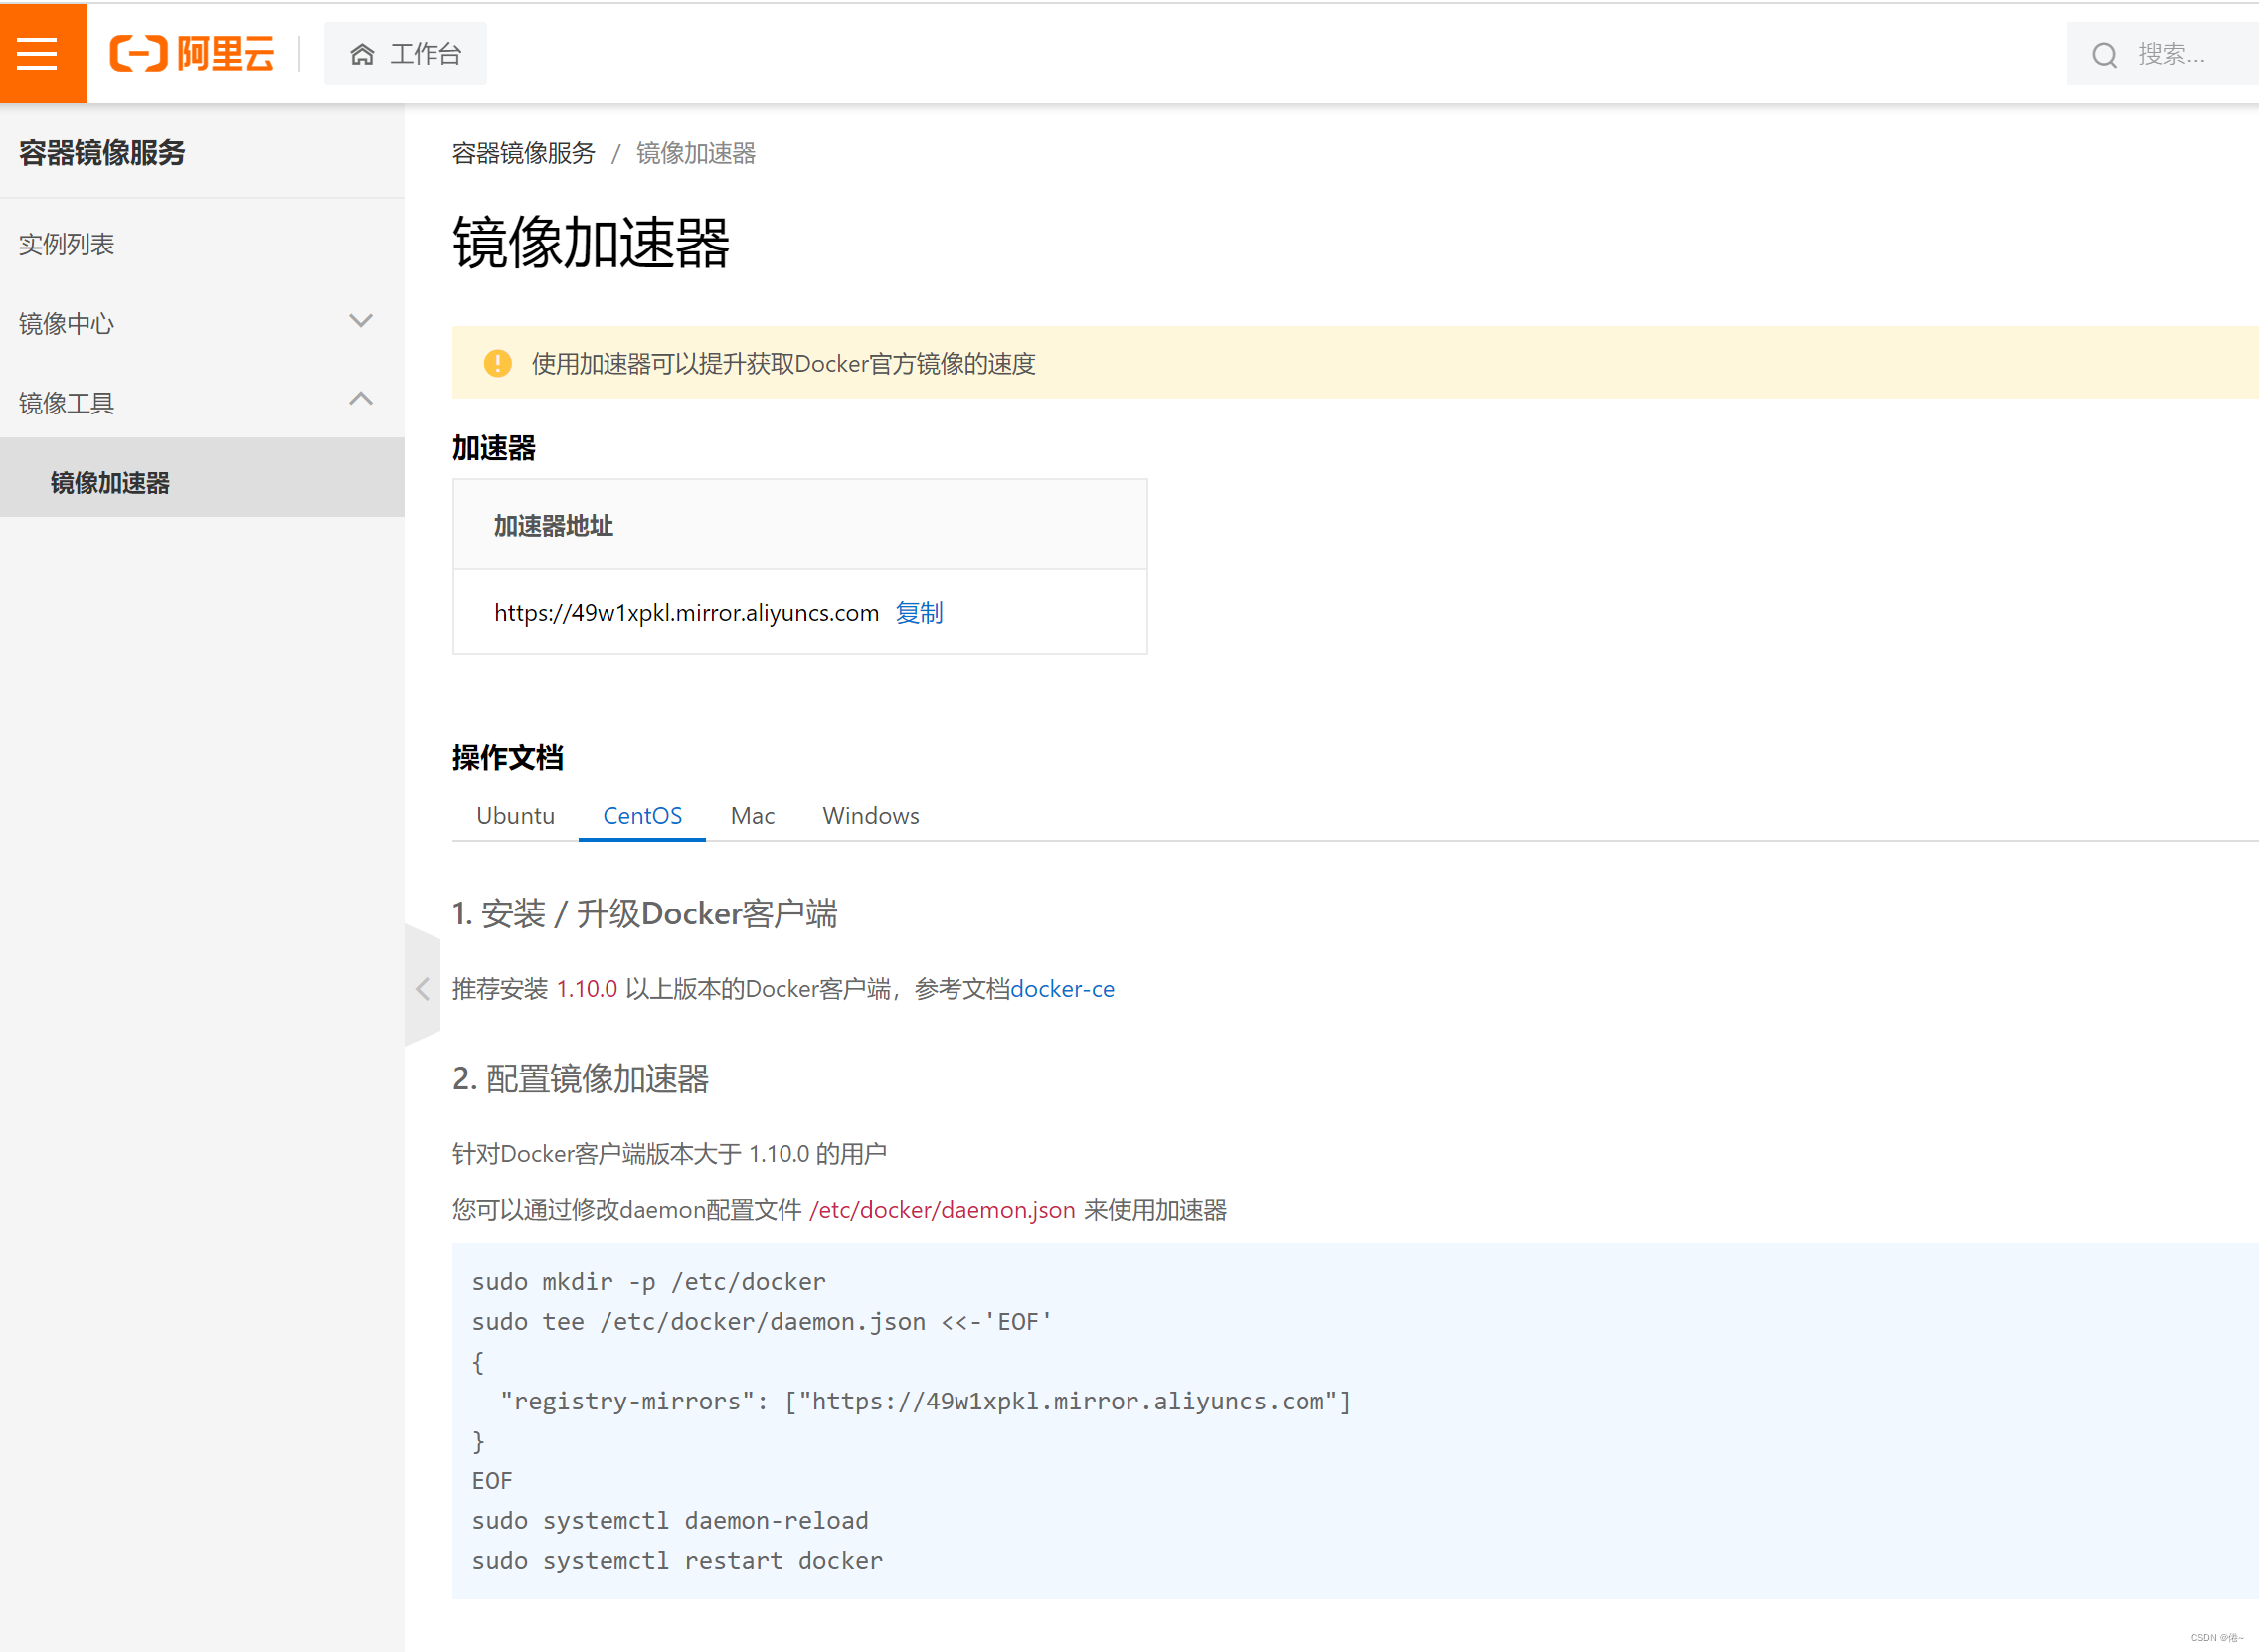
Task: Click the 'sudo systemctl daemon-reload' line
Action: [x=670, y=1520]
